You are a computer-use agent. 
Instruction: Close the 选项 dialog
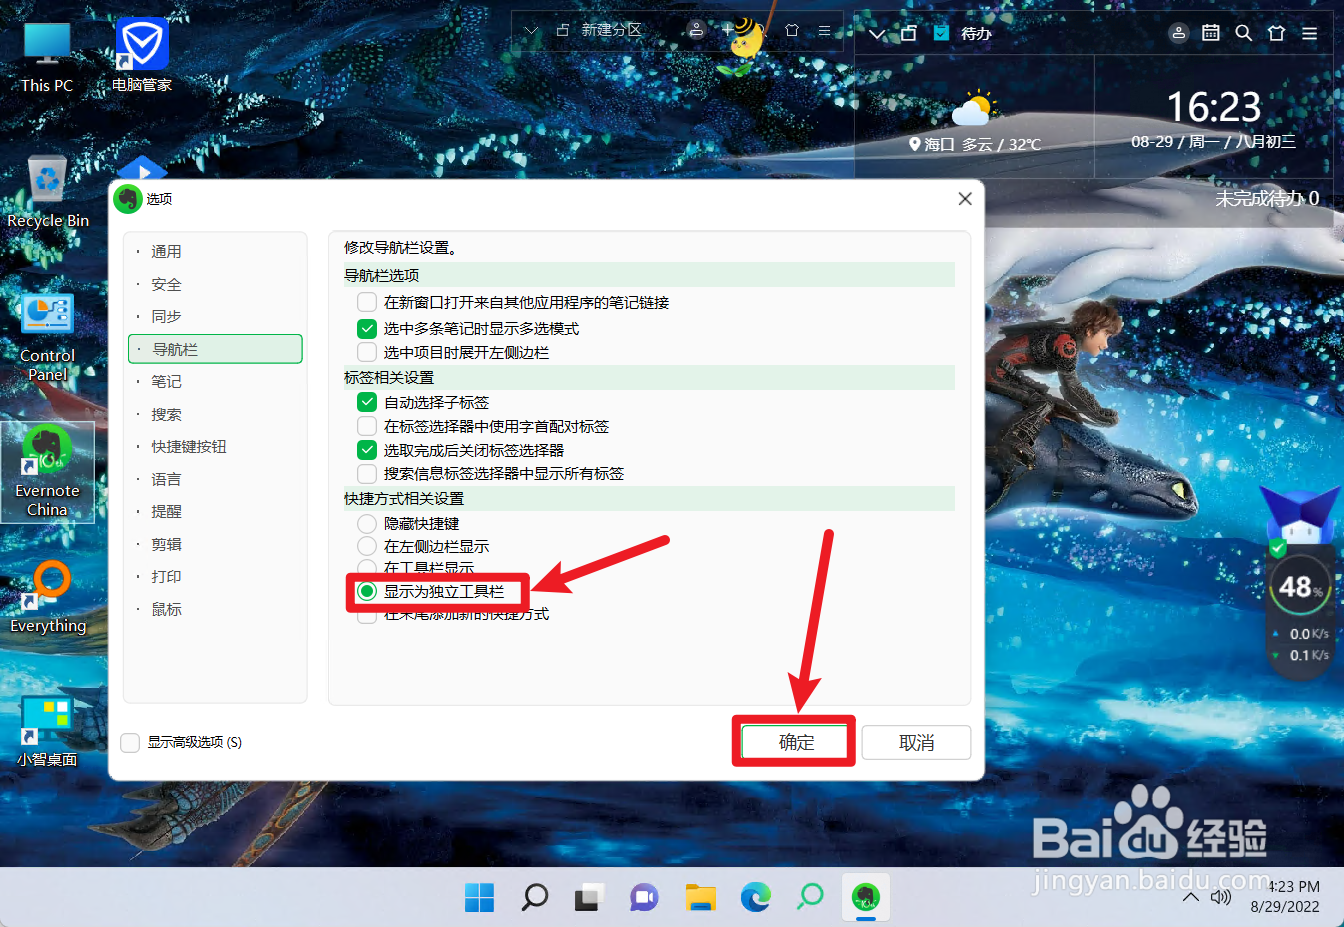click(965, 199)
